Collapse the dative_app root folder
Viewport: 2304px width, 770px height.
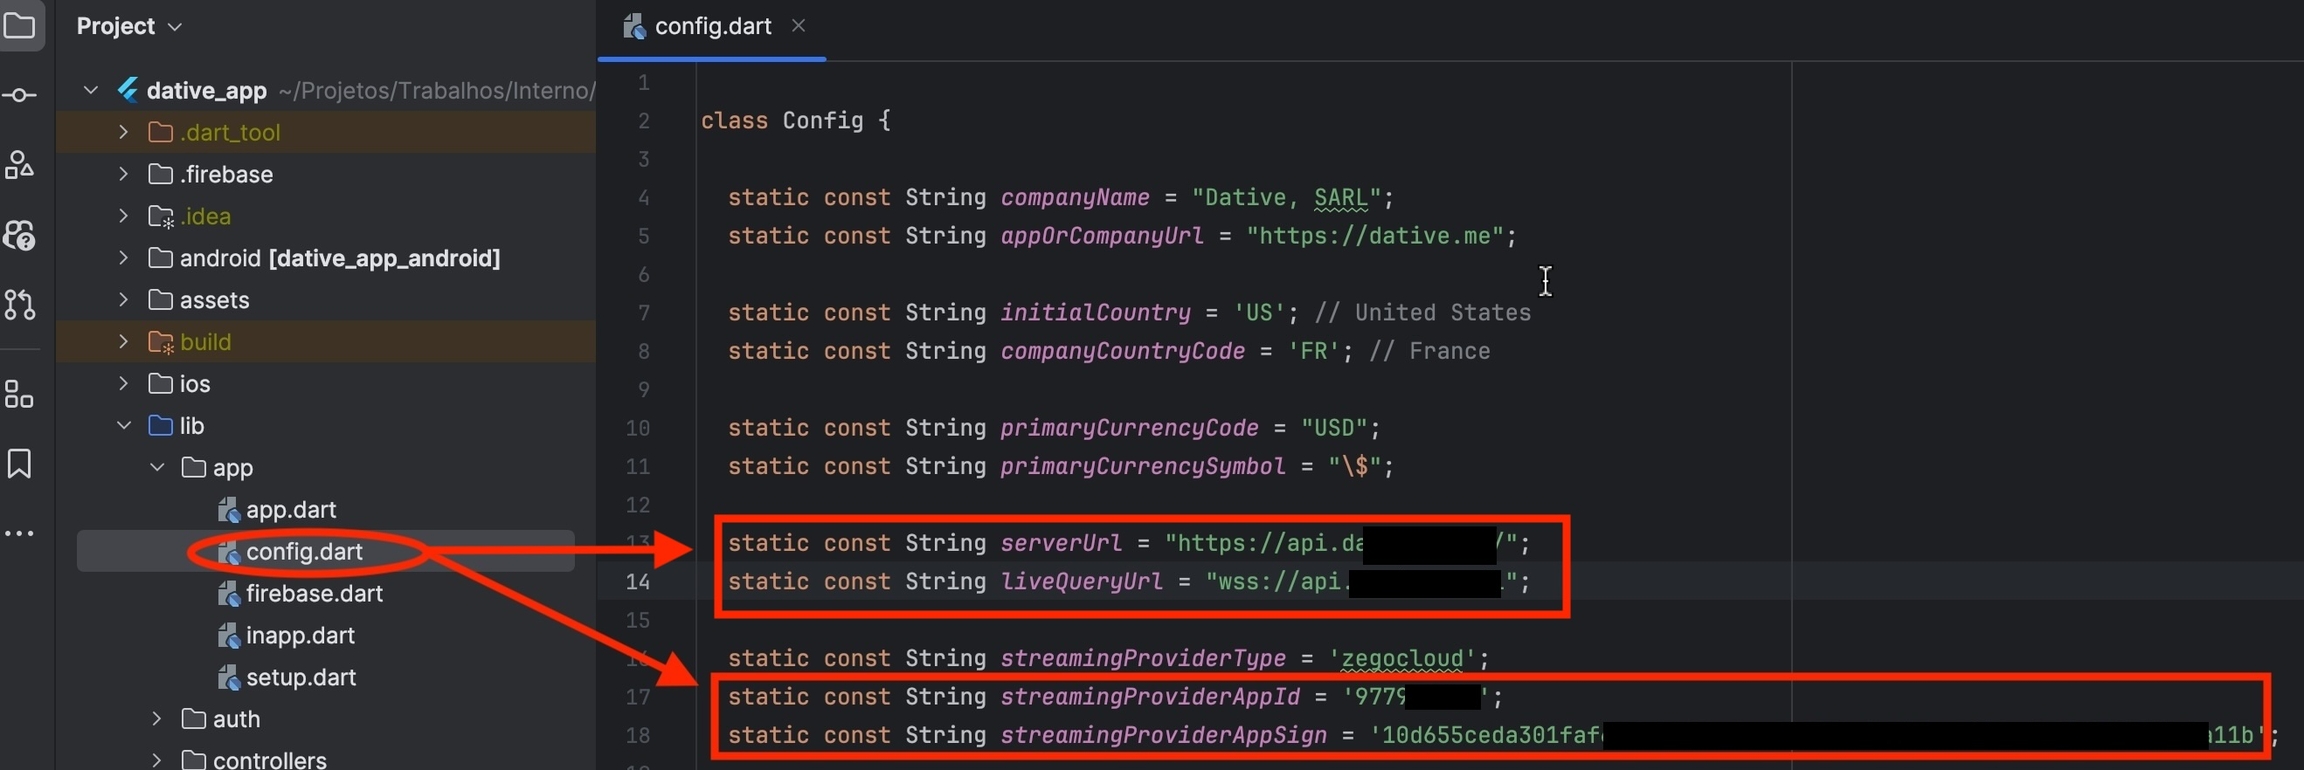(x=91, y=90)
